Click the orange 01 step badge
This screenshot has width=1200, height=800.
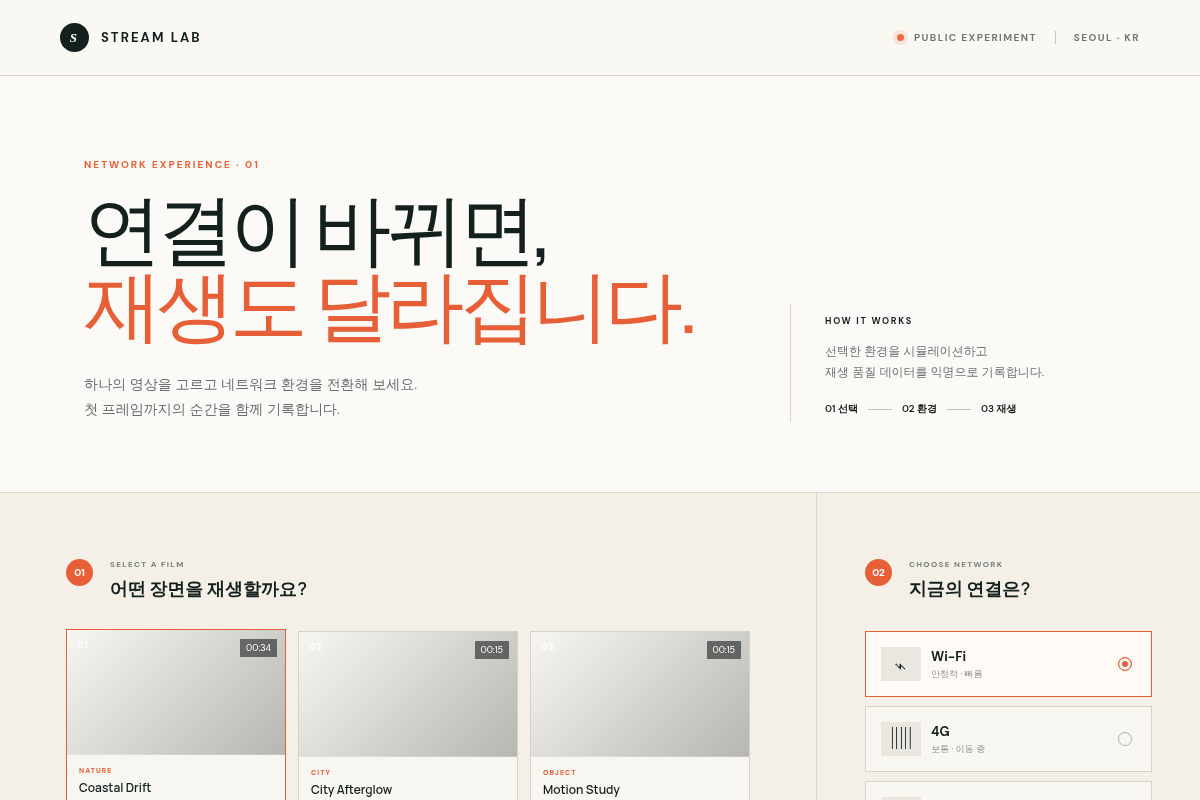[x=79, y=572]
